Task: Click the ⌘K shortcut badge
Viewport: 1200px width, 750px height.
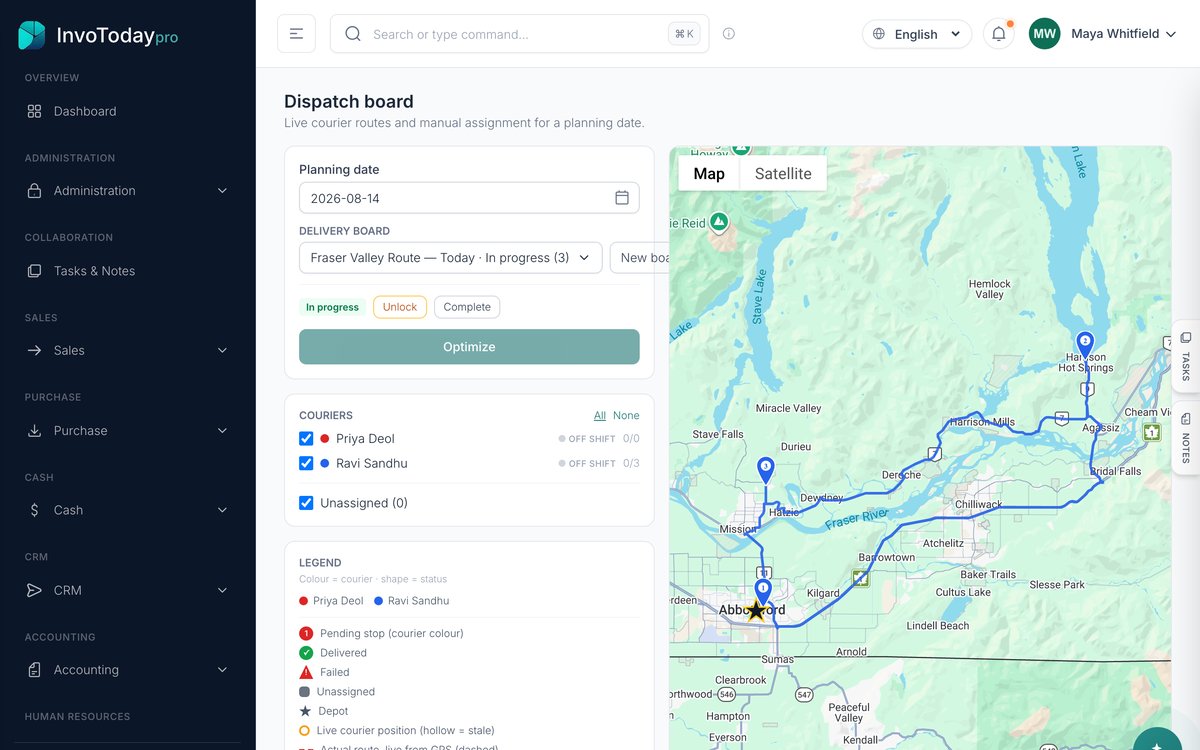Action: click(684, 34)
